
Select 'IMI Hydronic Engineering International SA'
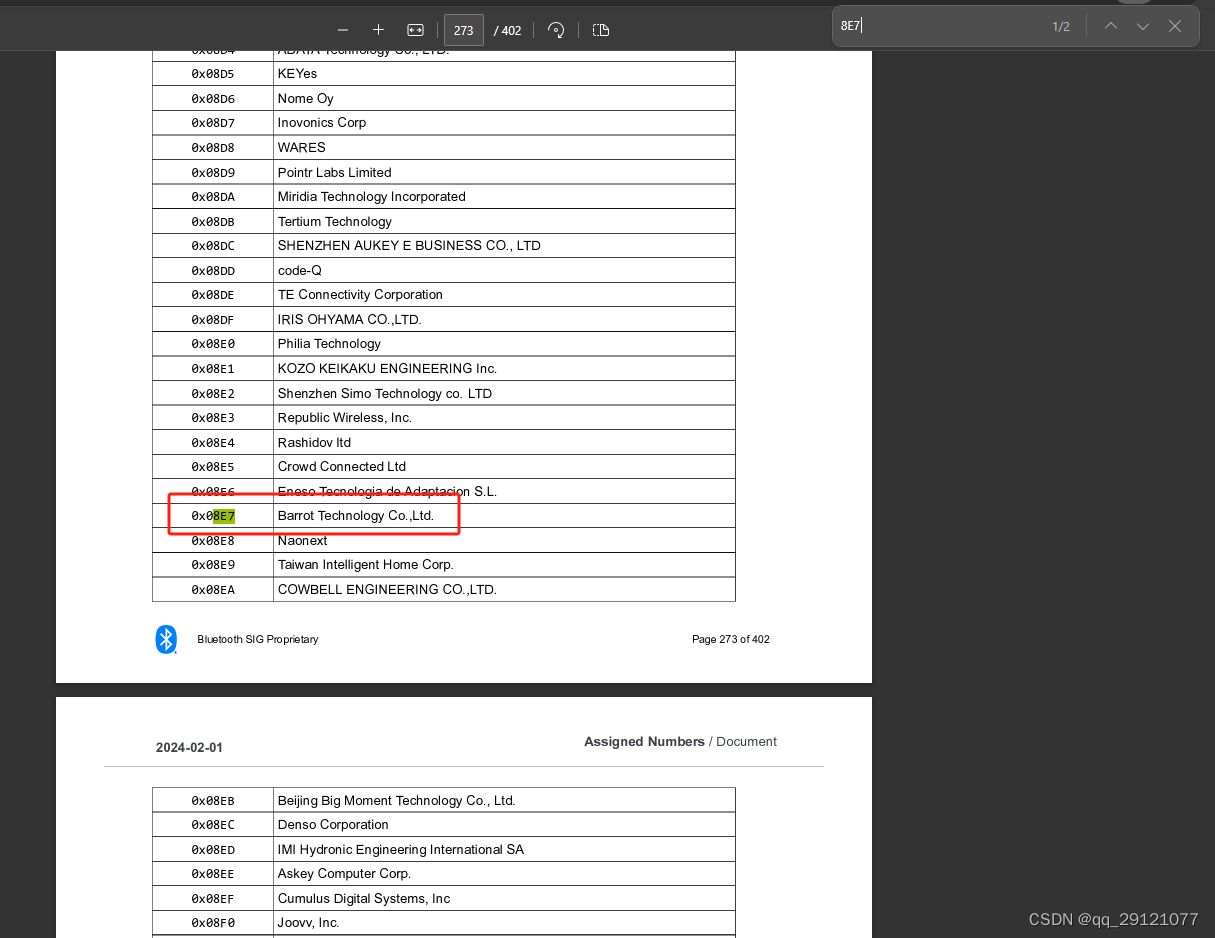point(401,850)
